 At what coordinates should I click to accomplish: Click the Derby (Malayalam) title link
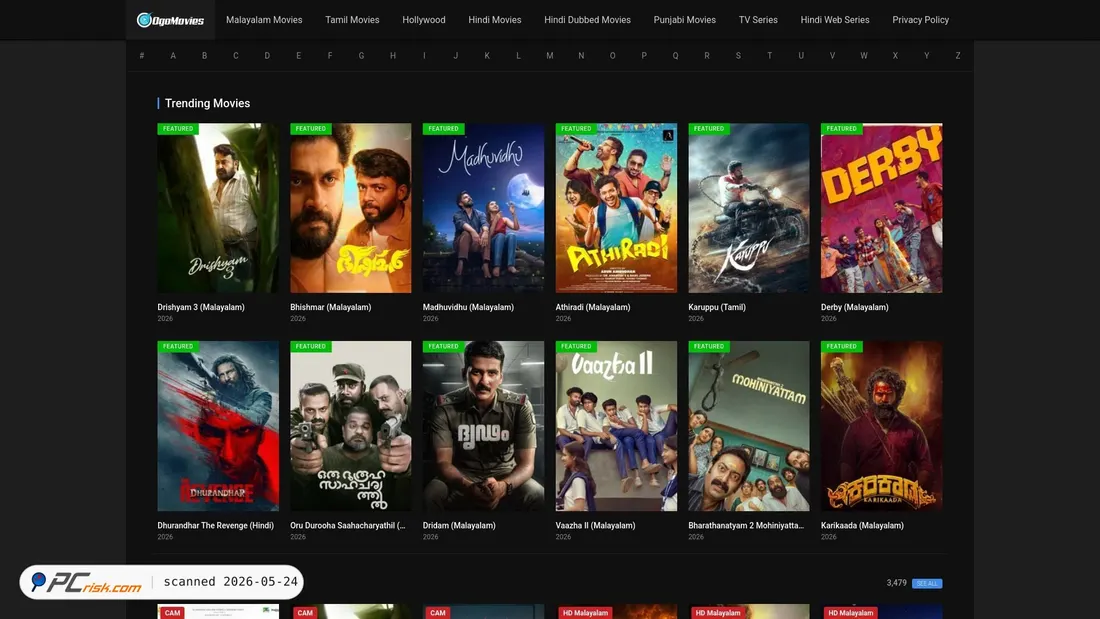tap(854, 307)
